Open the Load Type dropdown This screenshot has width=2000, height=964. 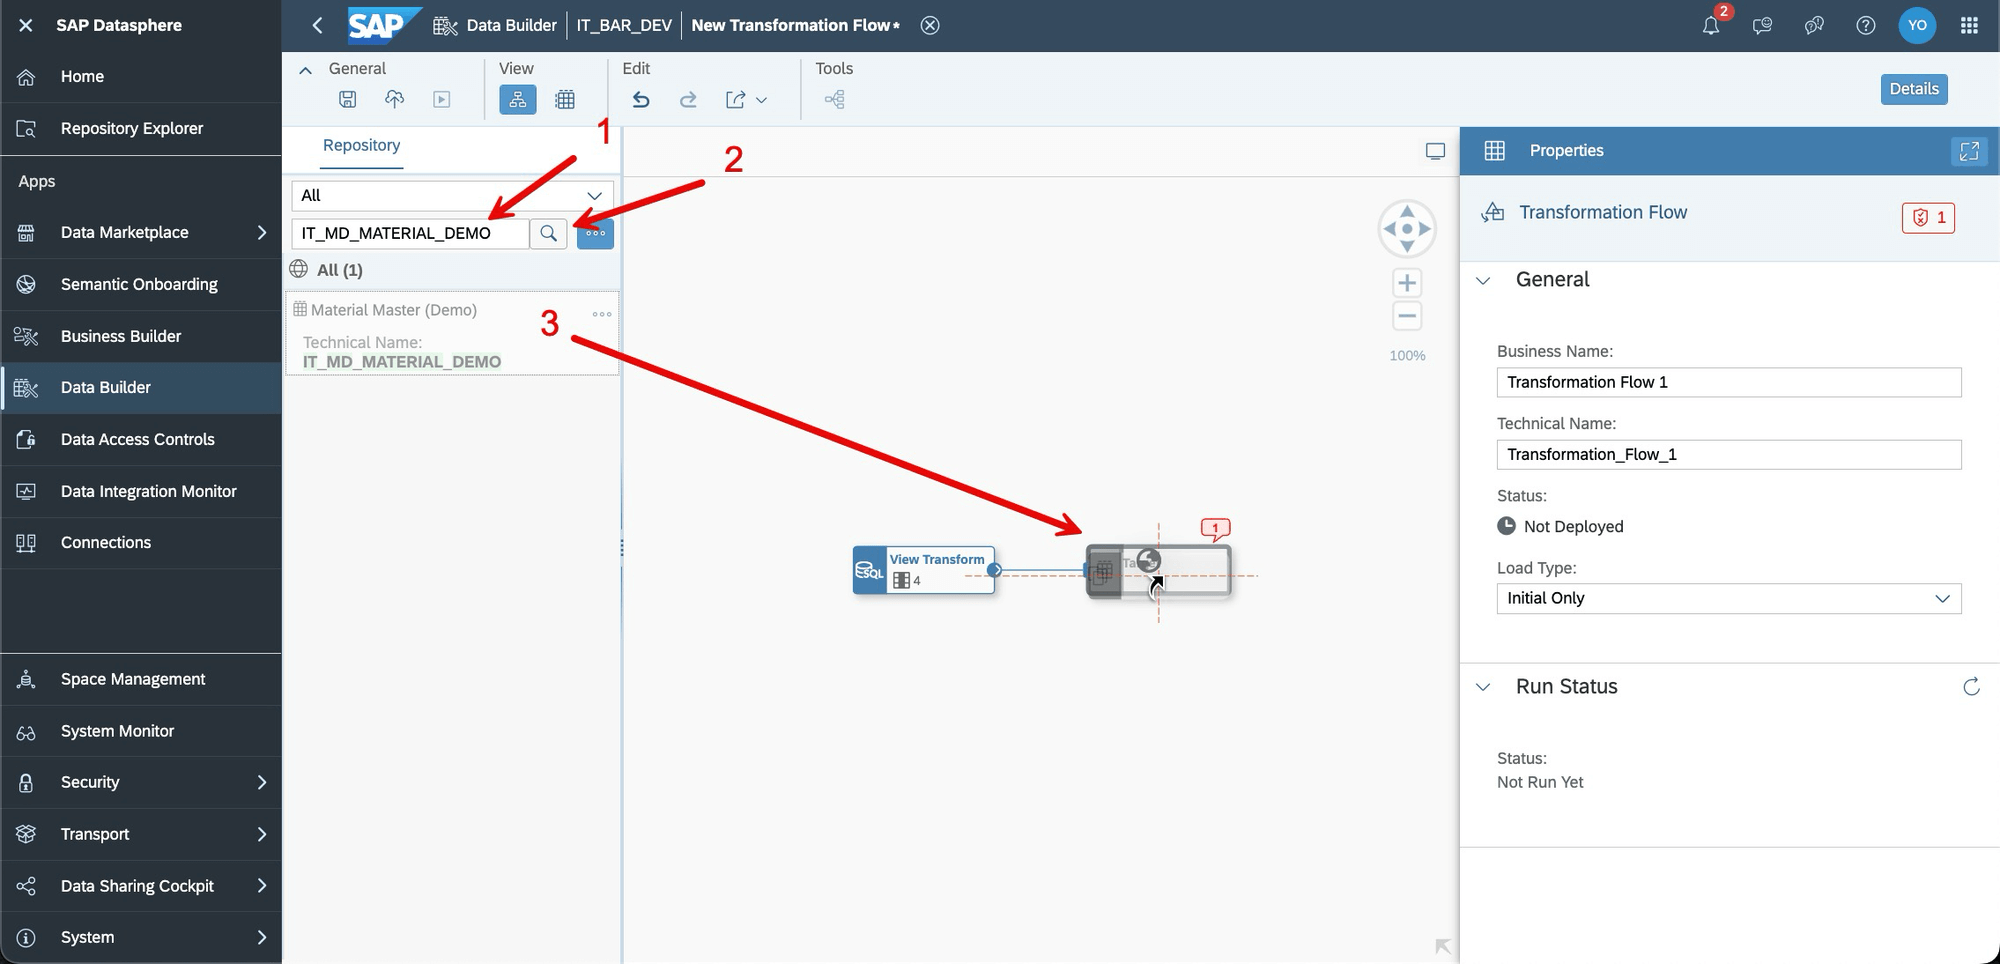pos(1729,598)
